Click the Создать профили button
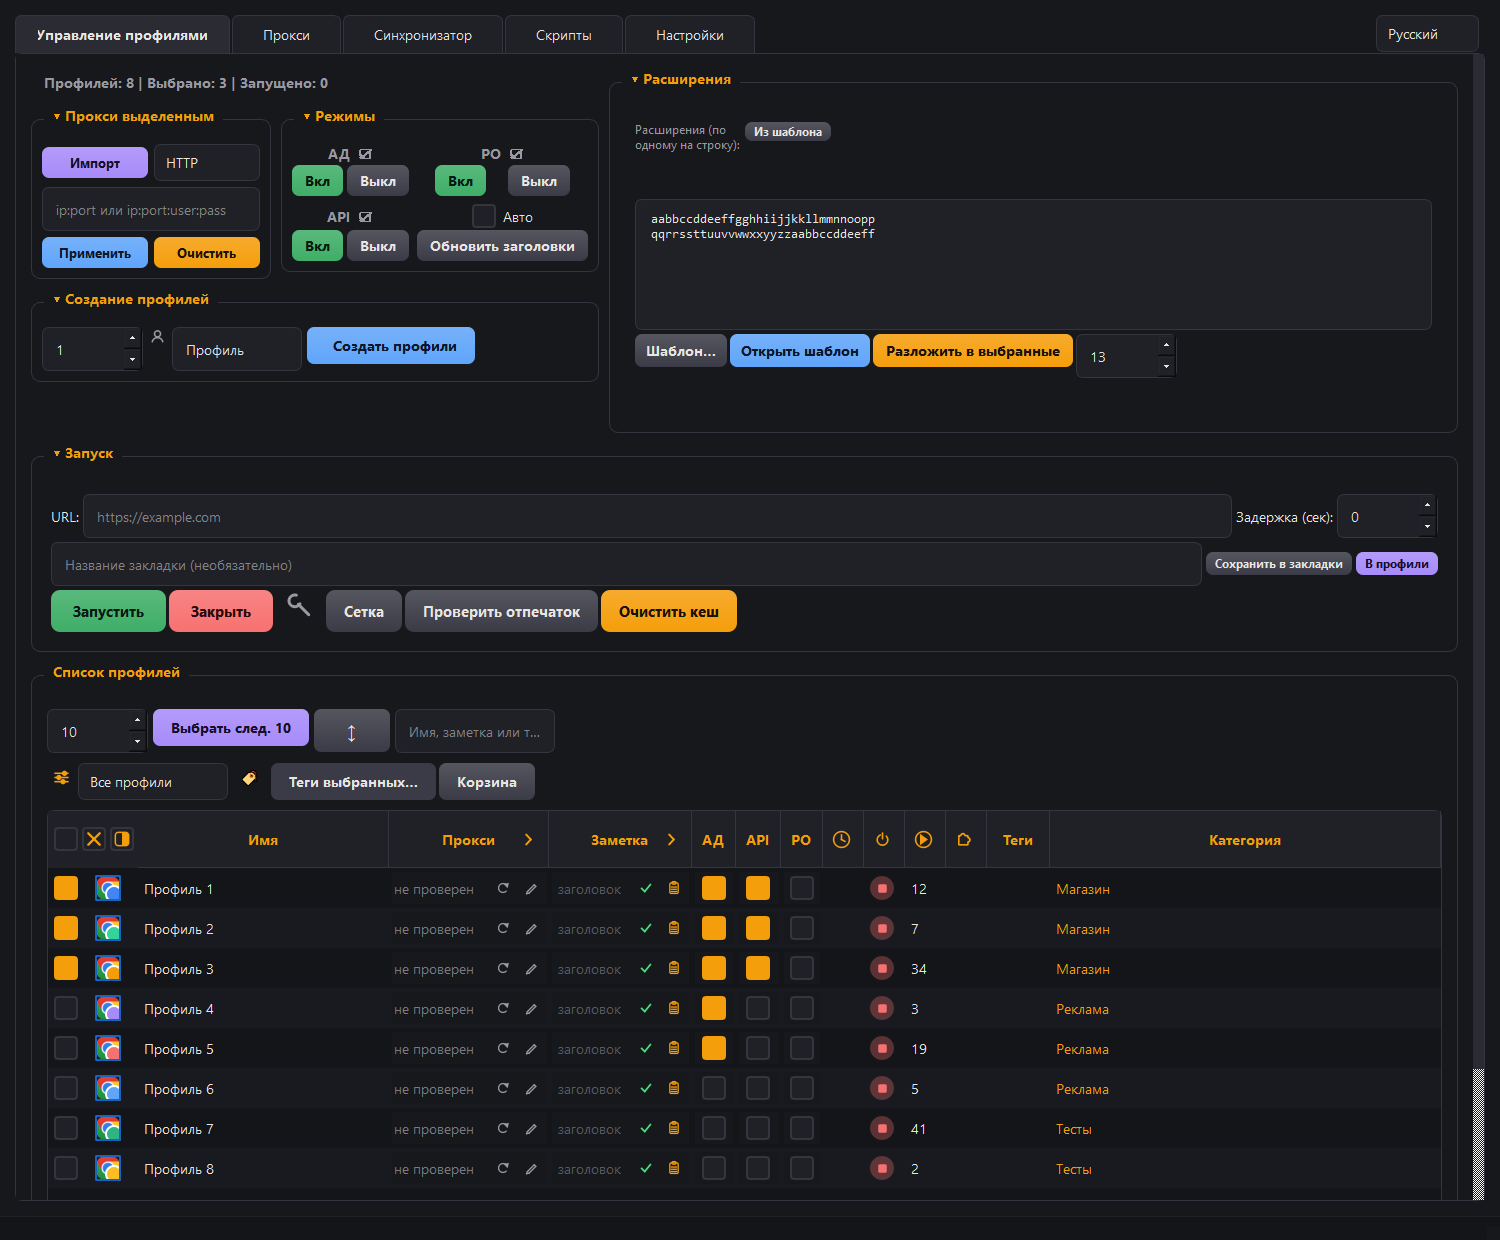 391,346
